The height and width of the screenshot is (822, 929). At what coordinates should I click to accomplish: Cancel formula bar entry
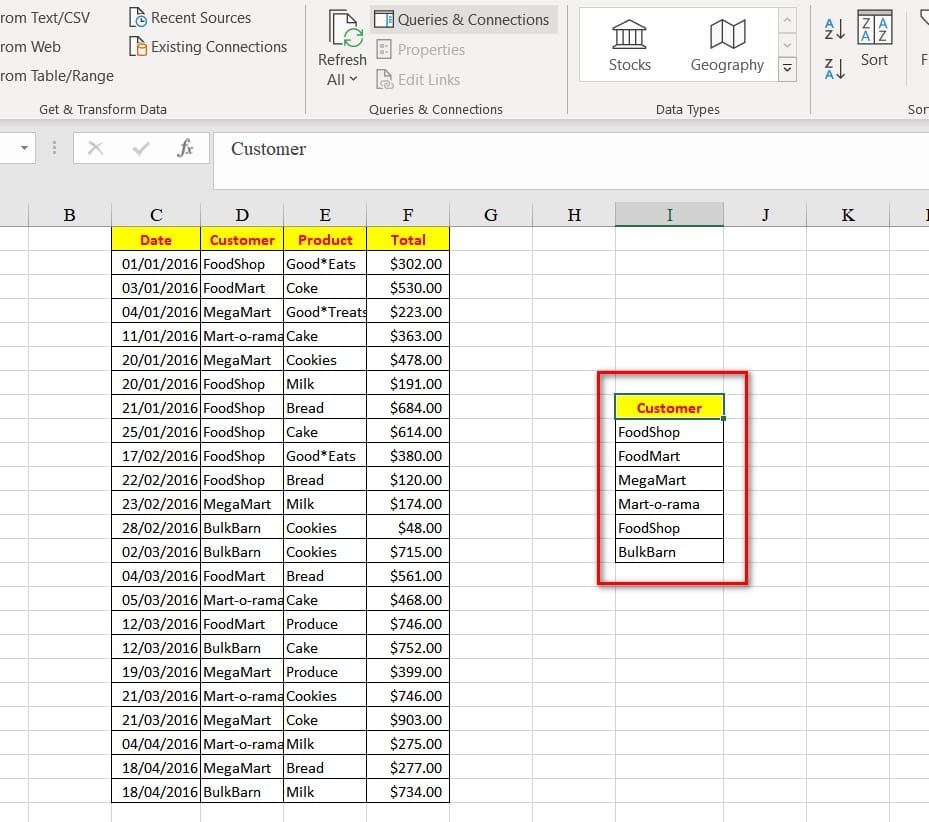click(95, 148)
